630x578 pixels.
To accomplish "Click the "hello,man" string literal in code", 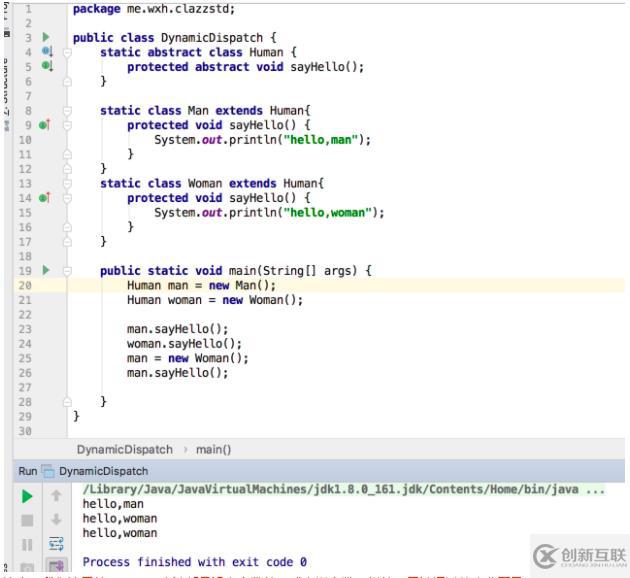I will coord(321,140).
